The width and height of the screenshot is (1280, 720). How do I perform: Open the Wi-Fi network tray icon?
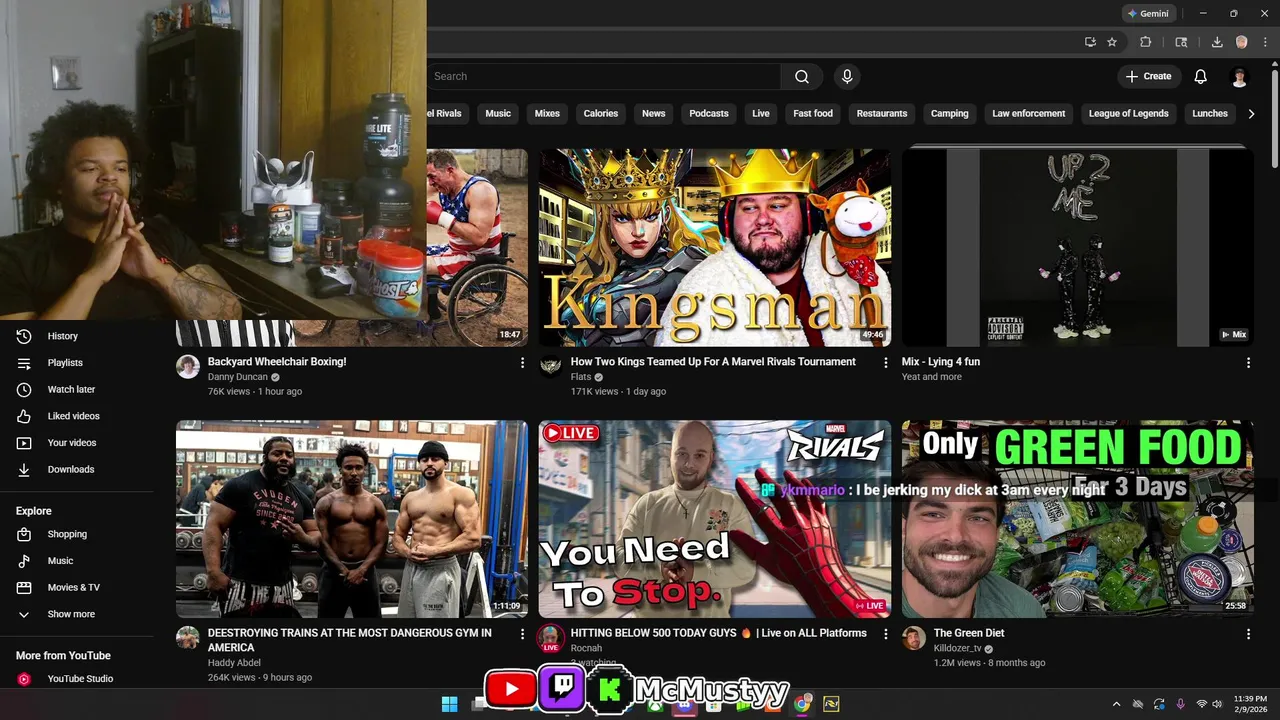(x=1201, y=704)
